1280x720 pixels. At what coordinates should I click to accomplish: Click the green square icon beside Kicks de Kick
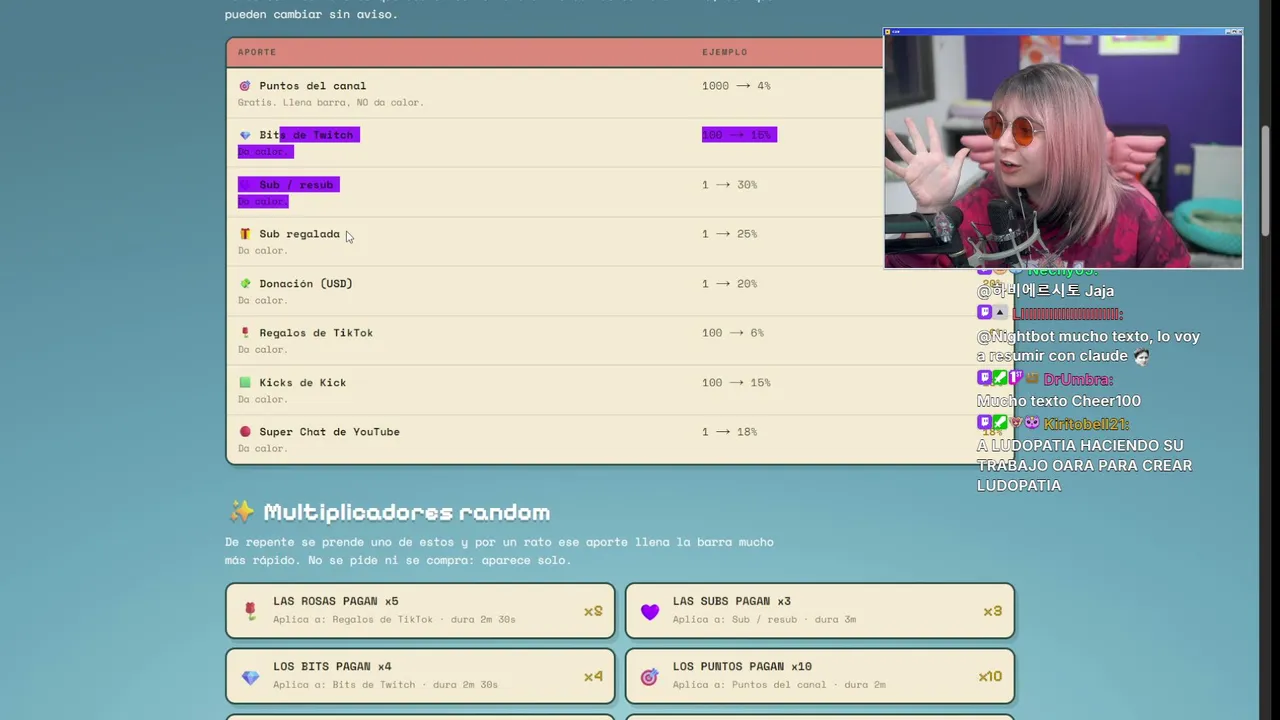click(245, 383)
